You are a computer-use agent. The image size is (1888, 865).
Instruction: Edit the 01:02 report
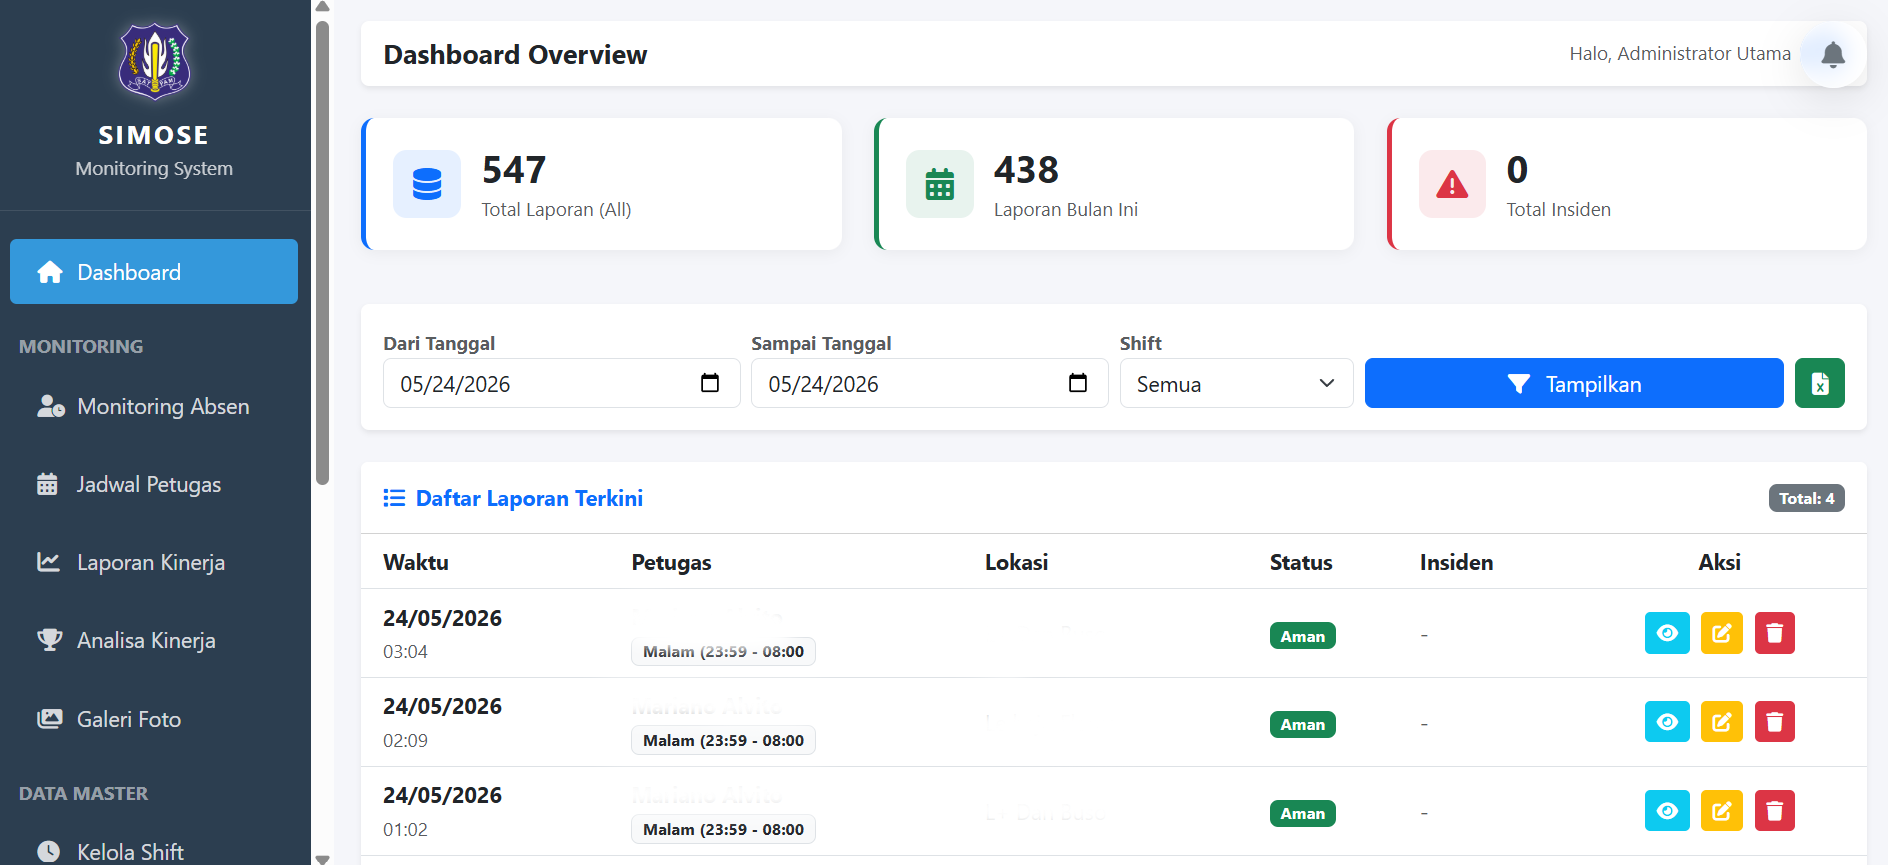(1722, 811)
